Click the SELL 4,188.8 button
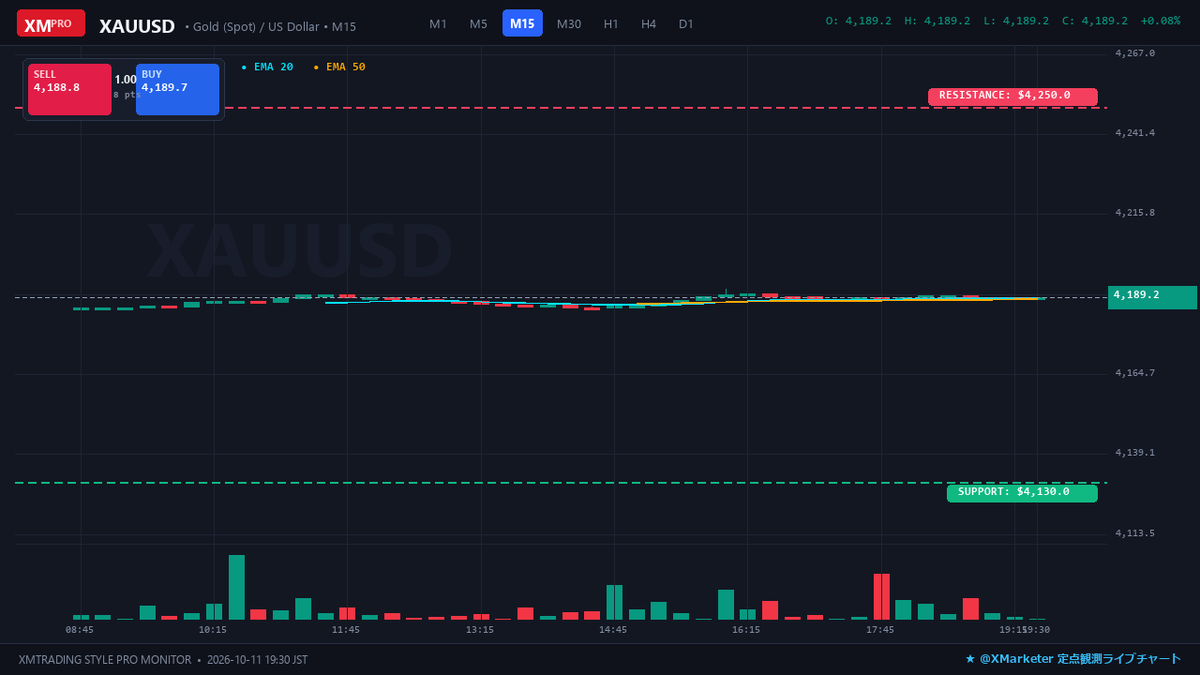1200x675 pixels. (x=70, y=90)
